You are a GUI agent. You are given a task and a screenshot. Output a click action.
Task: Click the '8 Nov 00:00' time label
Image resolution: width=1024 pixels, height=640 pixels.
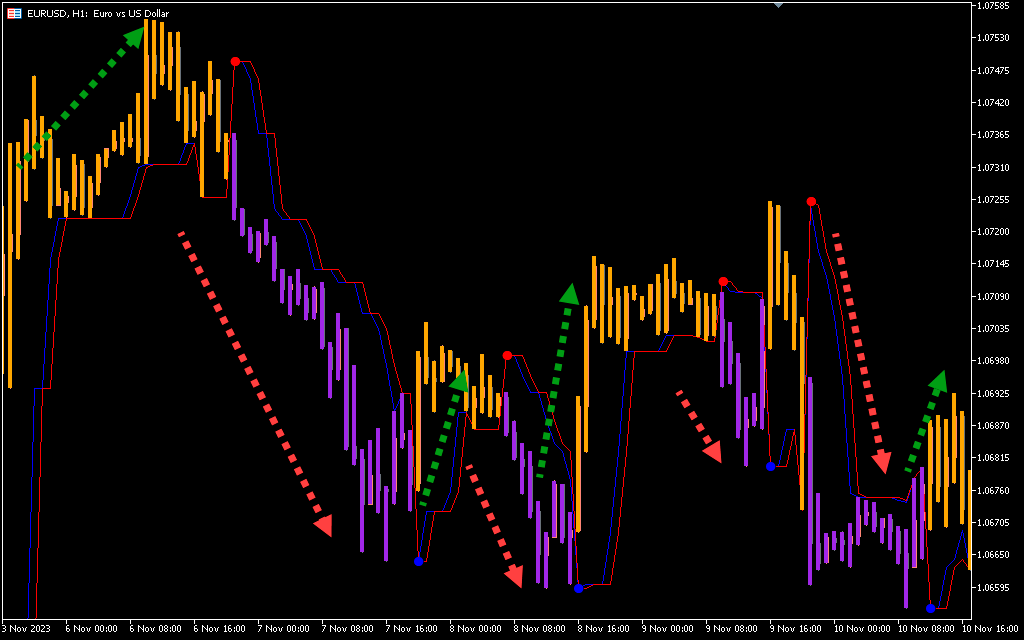(475, 628)
